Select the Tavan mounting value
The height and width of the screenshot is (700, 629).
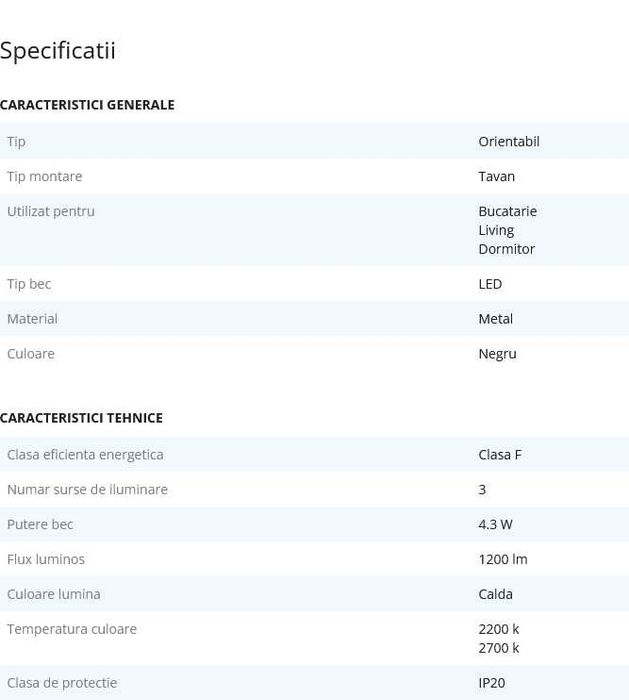pos(496,177)
